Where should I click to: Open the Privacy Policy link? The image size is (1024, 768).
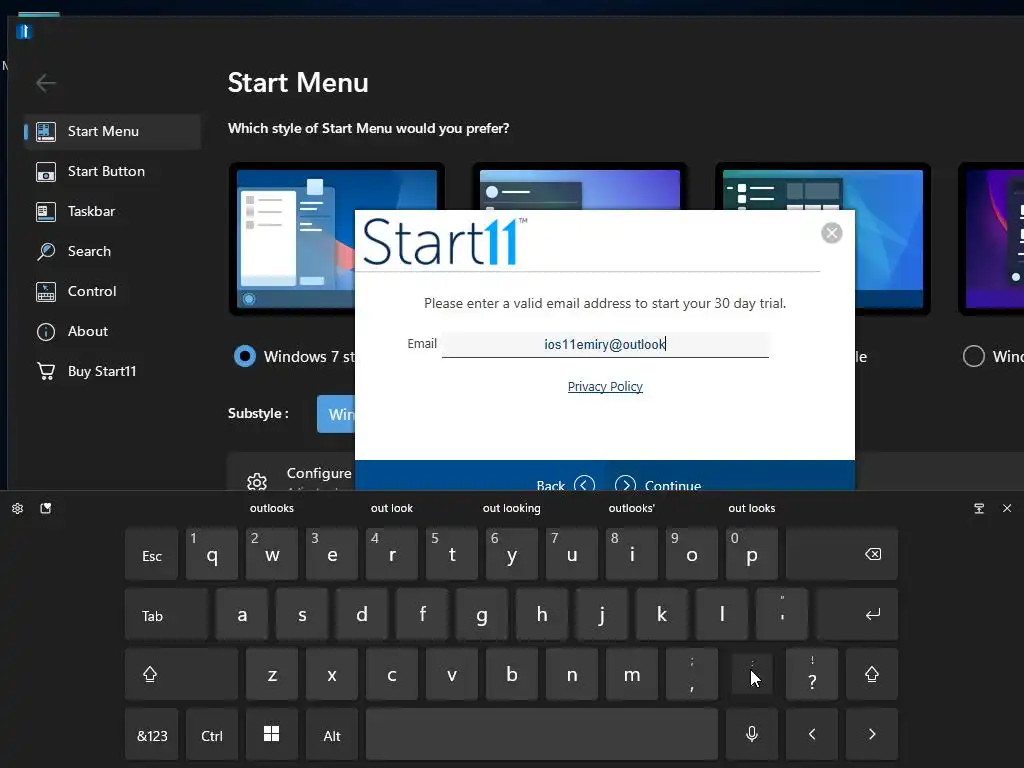(x=605, y=387)
